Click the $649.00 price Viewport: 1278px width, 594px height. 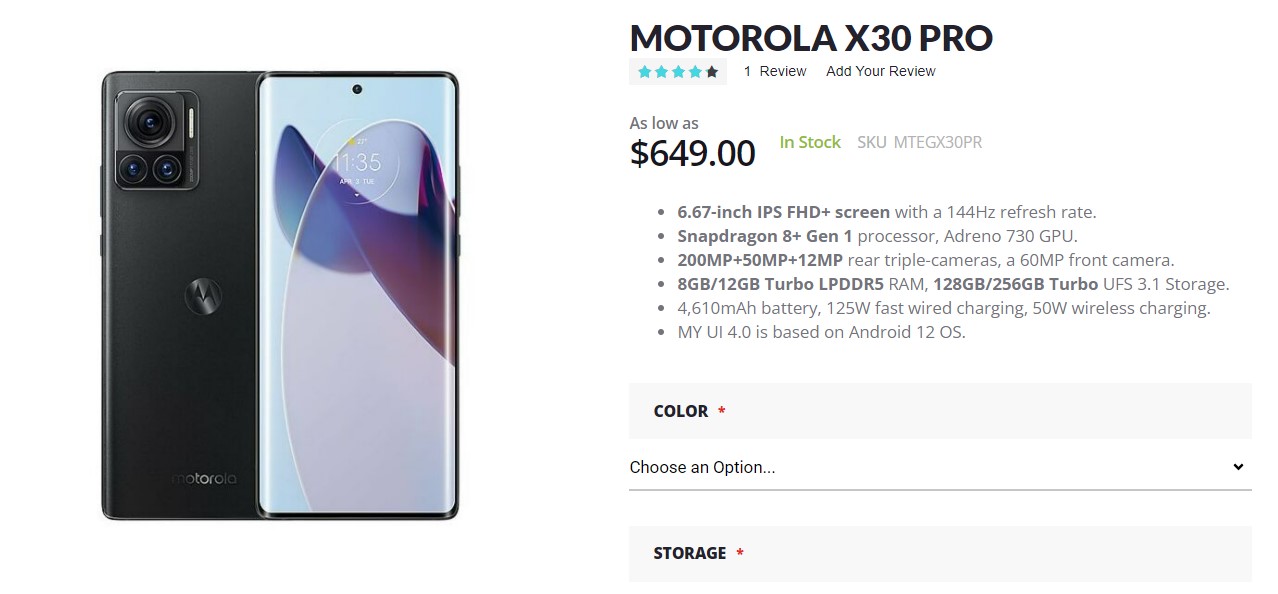click(x=692, y=153)
